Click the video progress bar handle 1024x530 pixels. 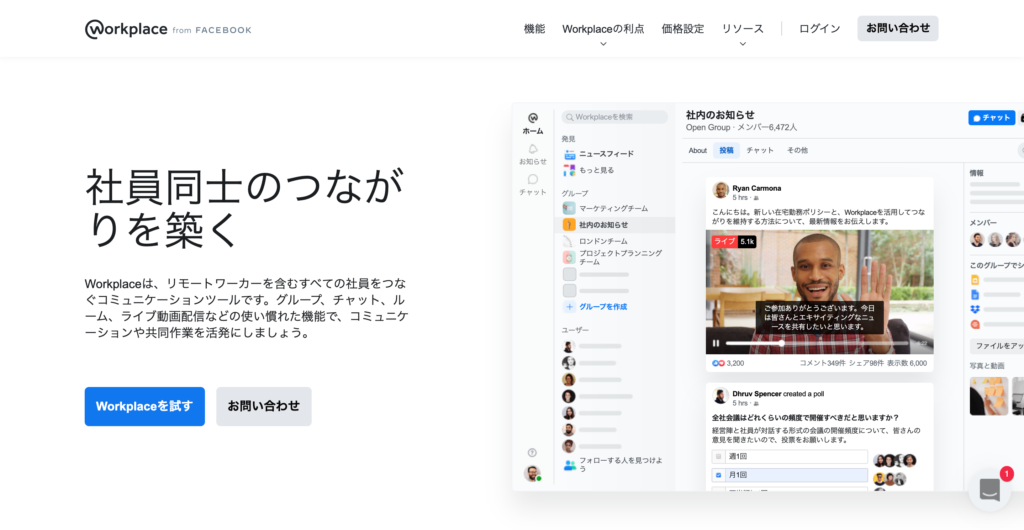tap(781, 343)
